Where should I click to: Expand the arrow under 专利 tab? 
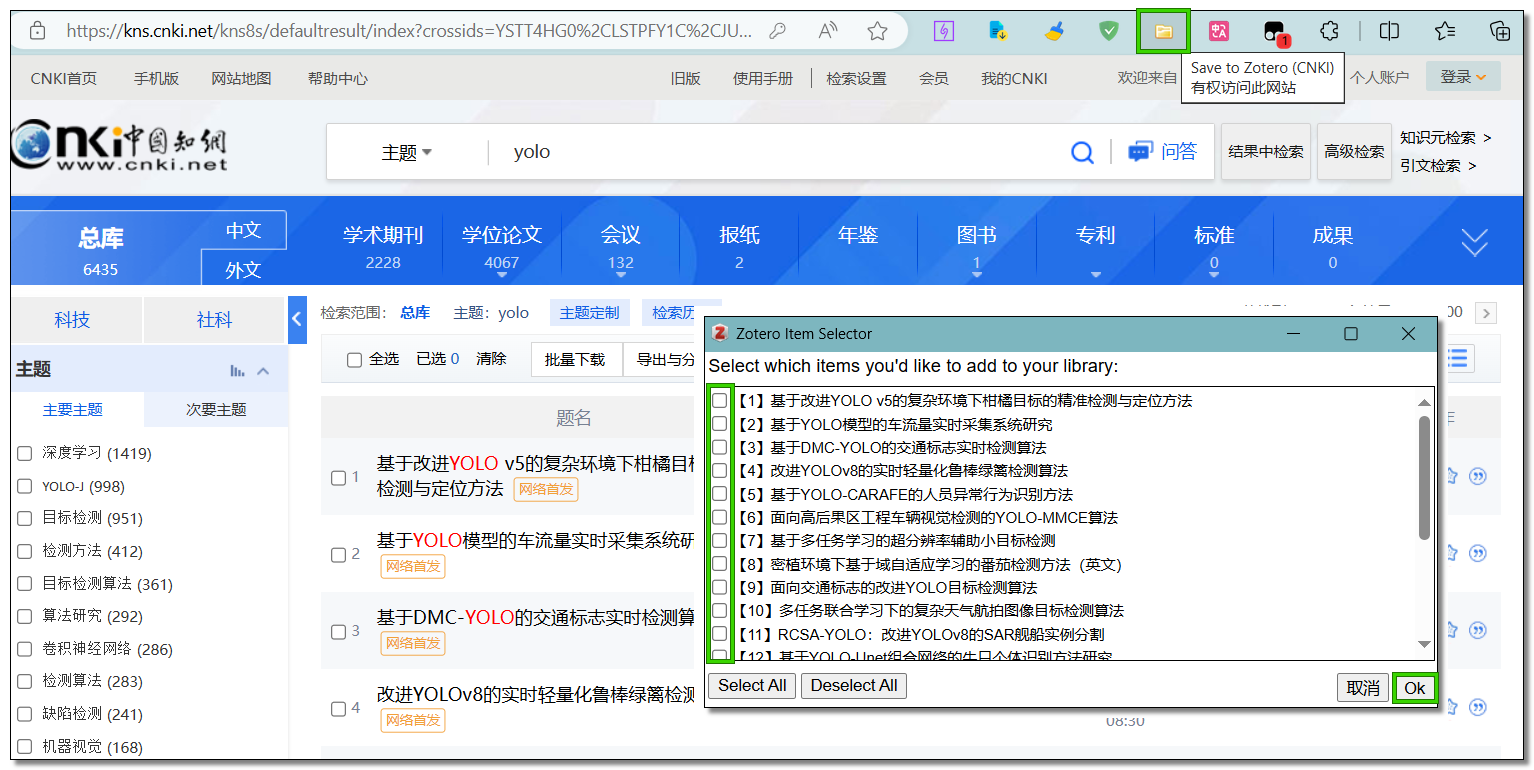[x=1095, y=274]
